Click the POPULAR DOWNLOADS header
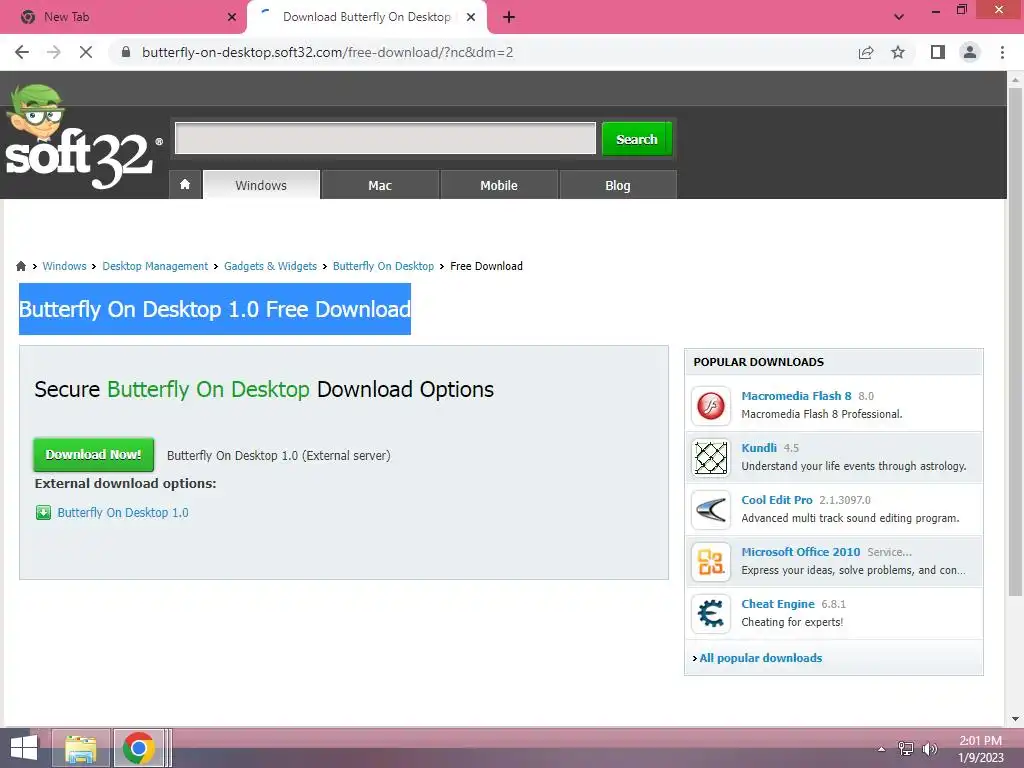1024x768 pixels. (x=759, y=362)
